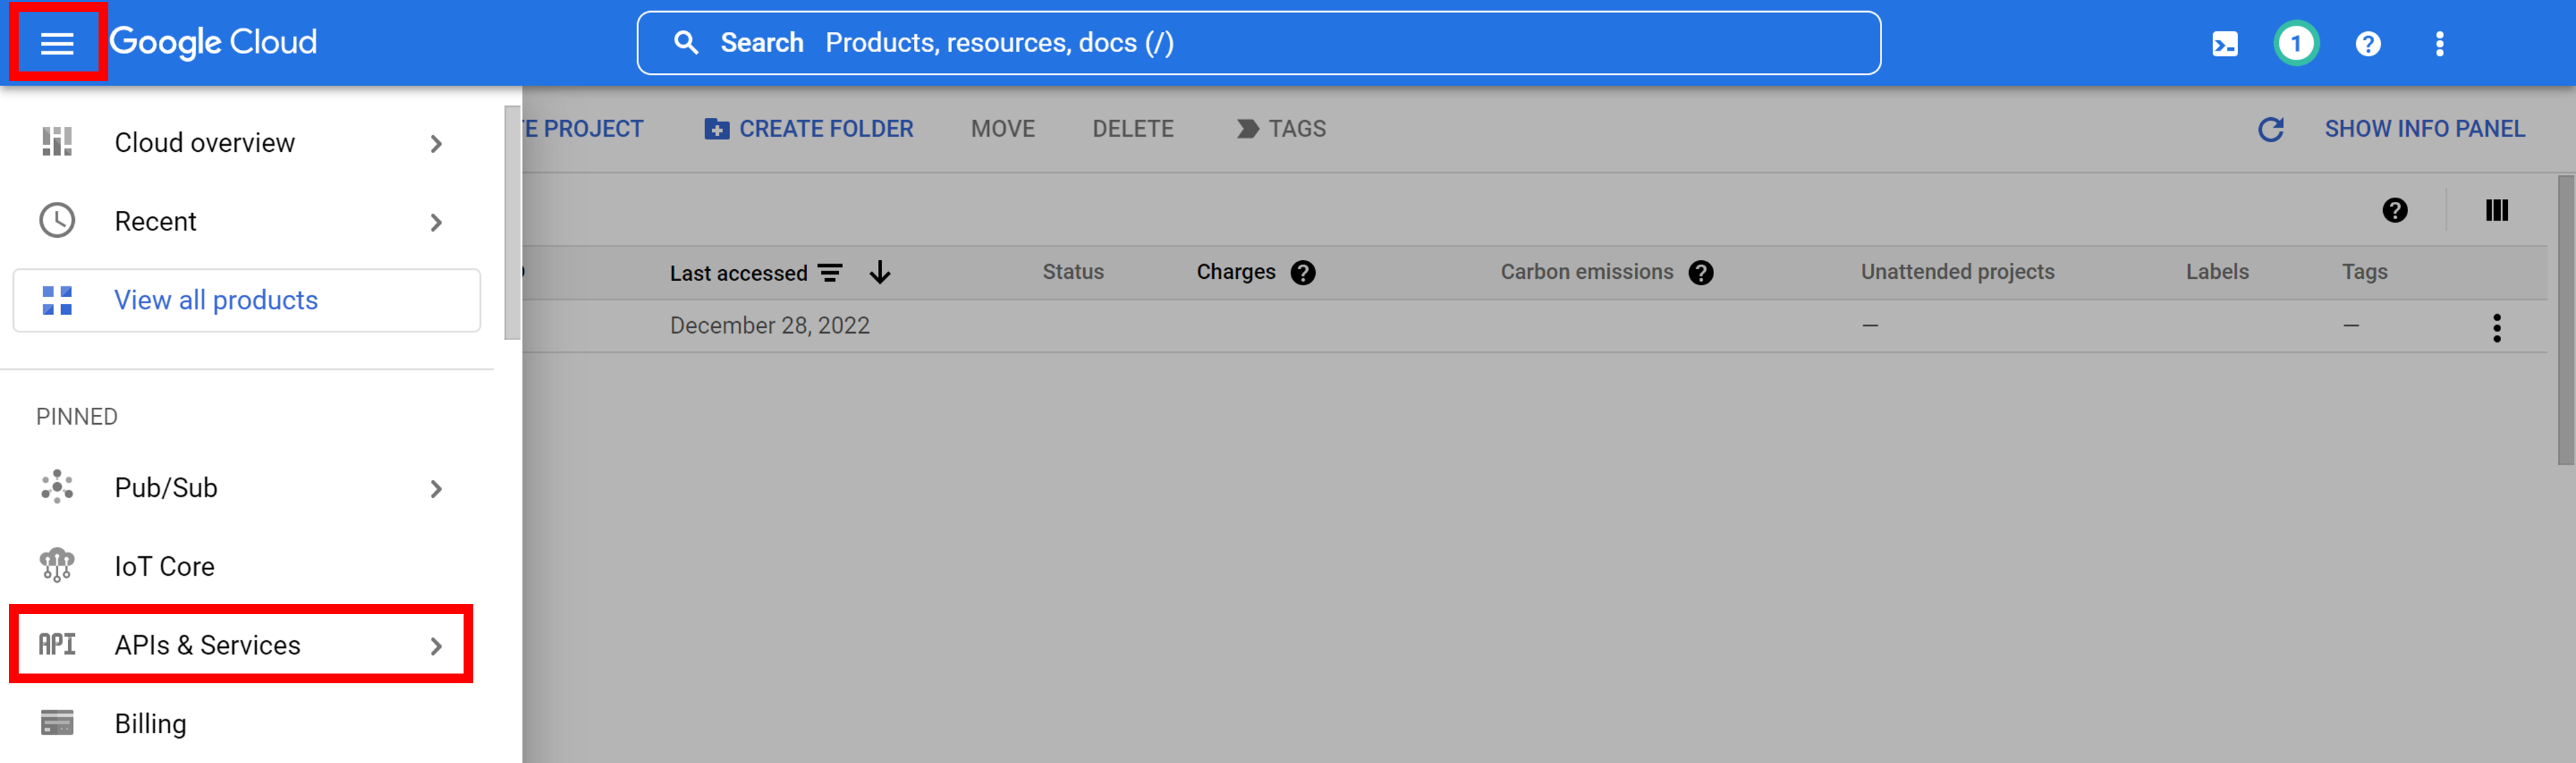Click the Carbon emissions help tooltip
The width and height of the screenshot is (2576, 763).
[x=1702, y=272]
